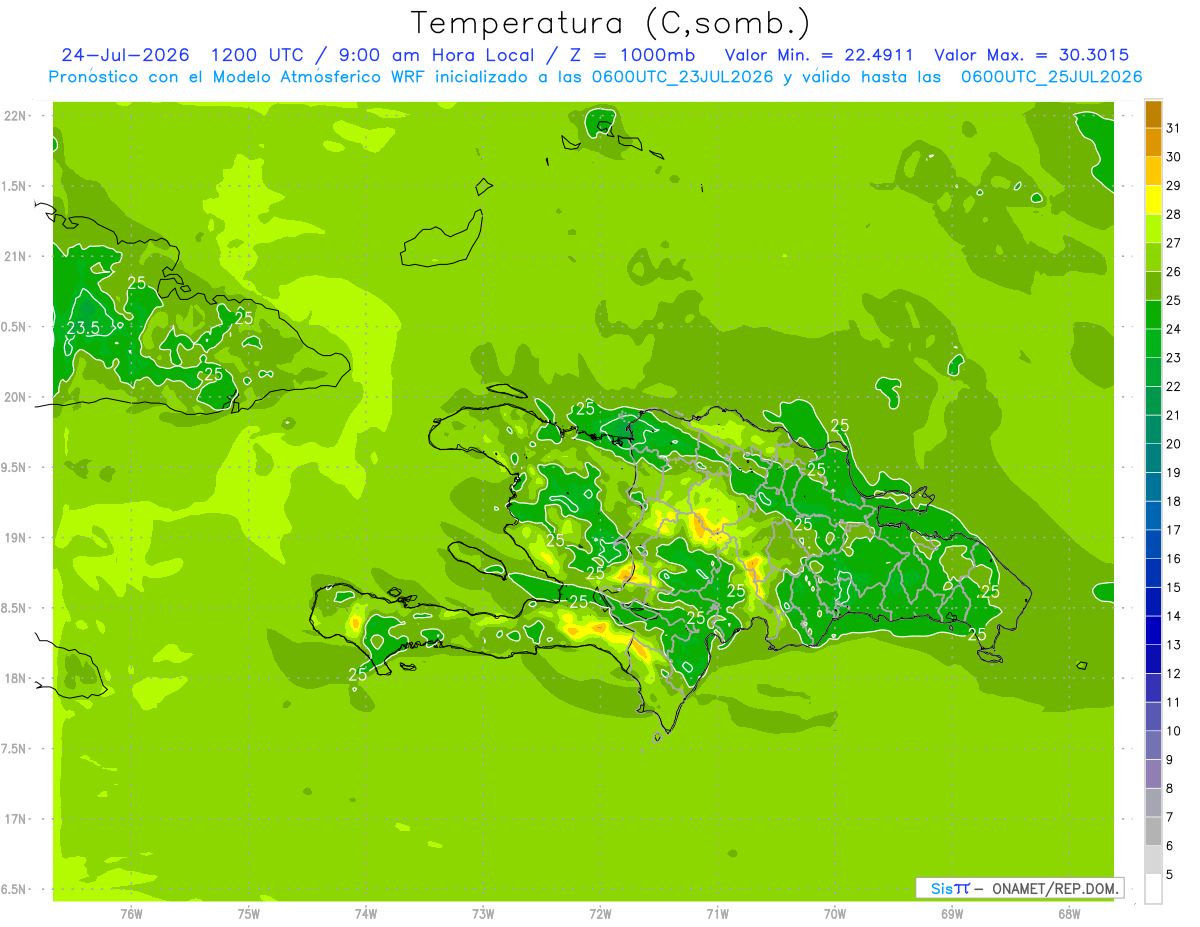Click the '1.5N' latitude axis label
Viewport: 1200px width, 927px height.
coord(13,186)
